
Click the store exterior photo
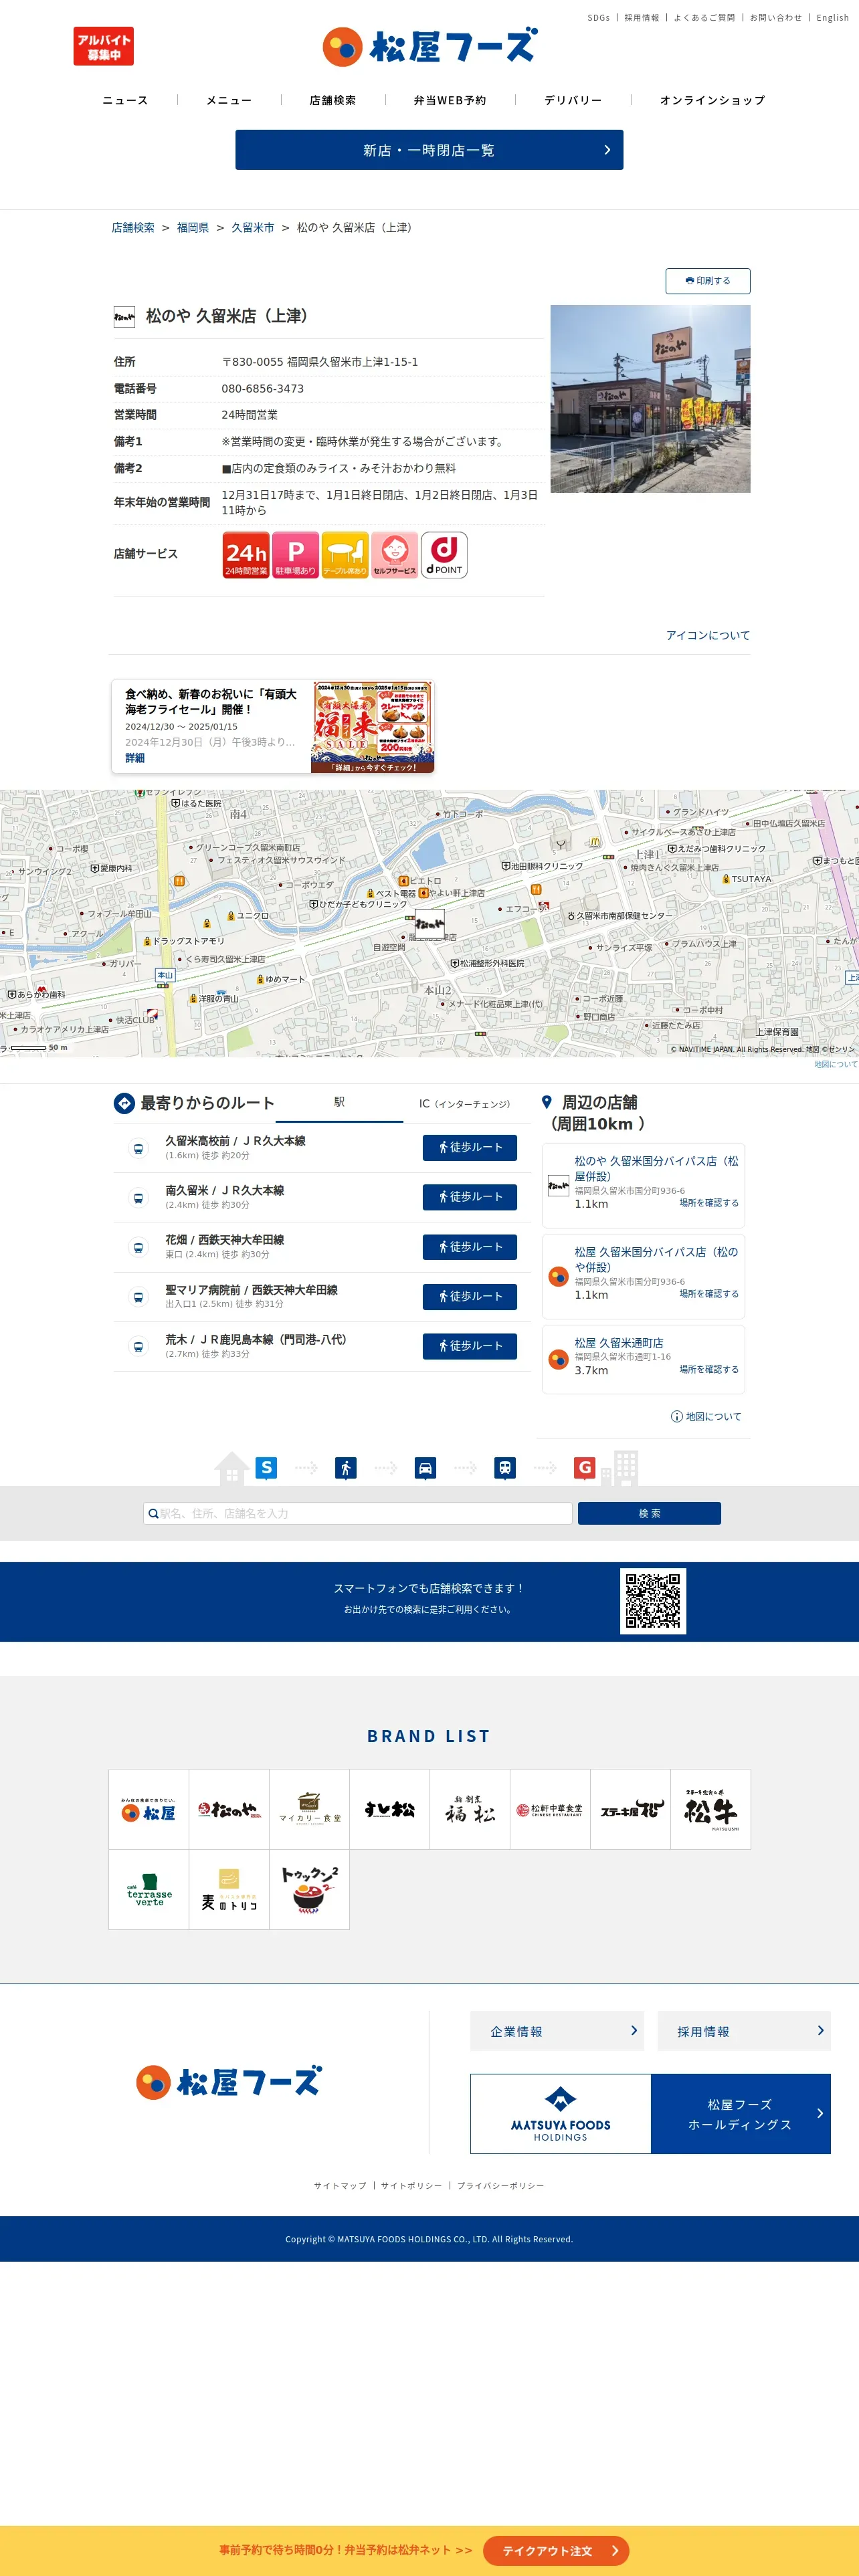click(651, 399)
